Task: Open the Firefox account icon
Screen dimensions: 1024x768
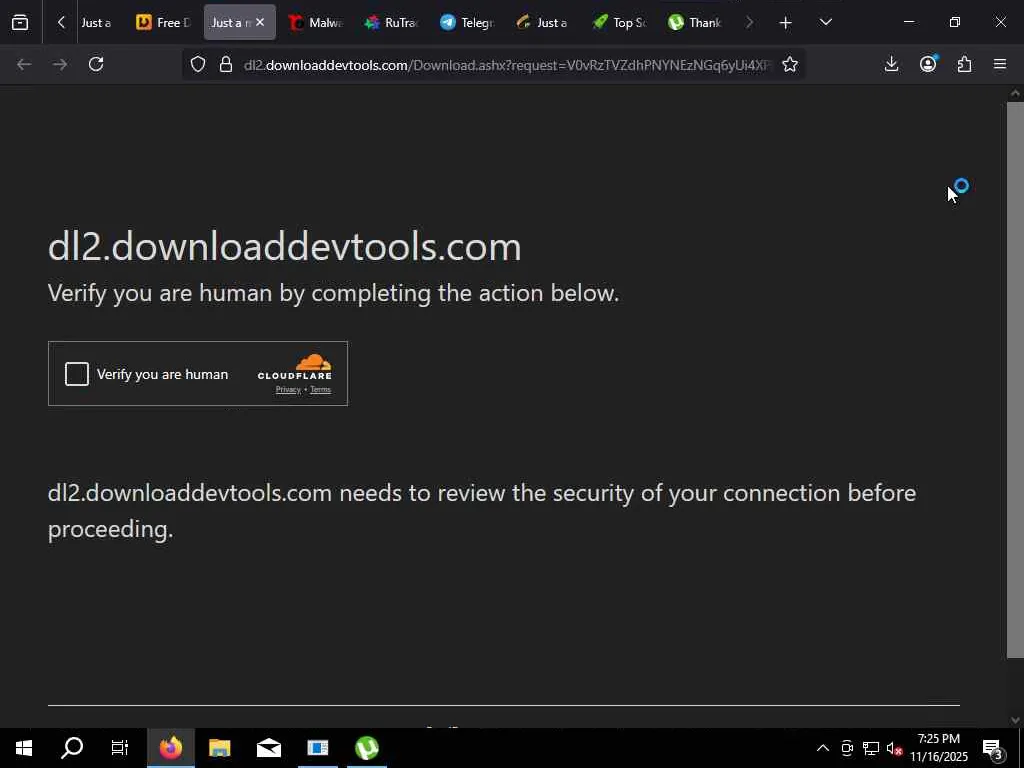Action: (x=928, y=64)
